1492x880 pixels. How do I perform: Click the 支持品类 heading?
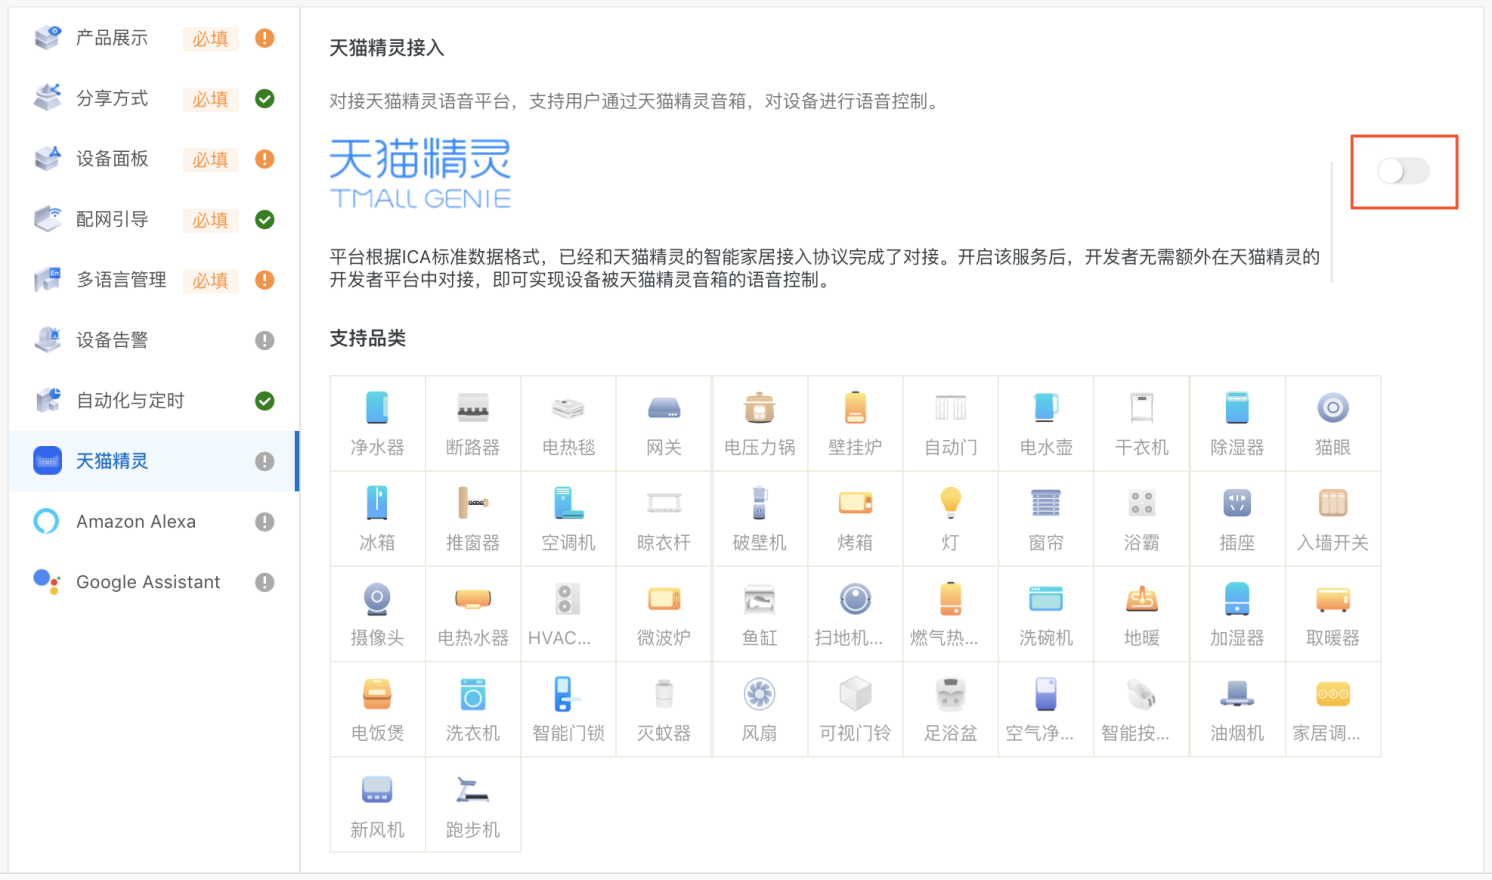[368, 338]
